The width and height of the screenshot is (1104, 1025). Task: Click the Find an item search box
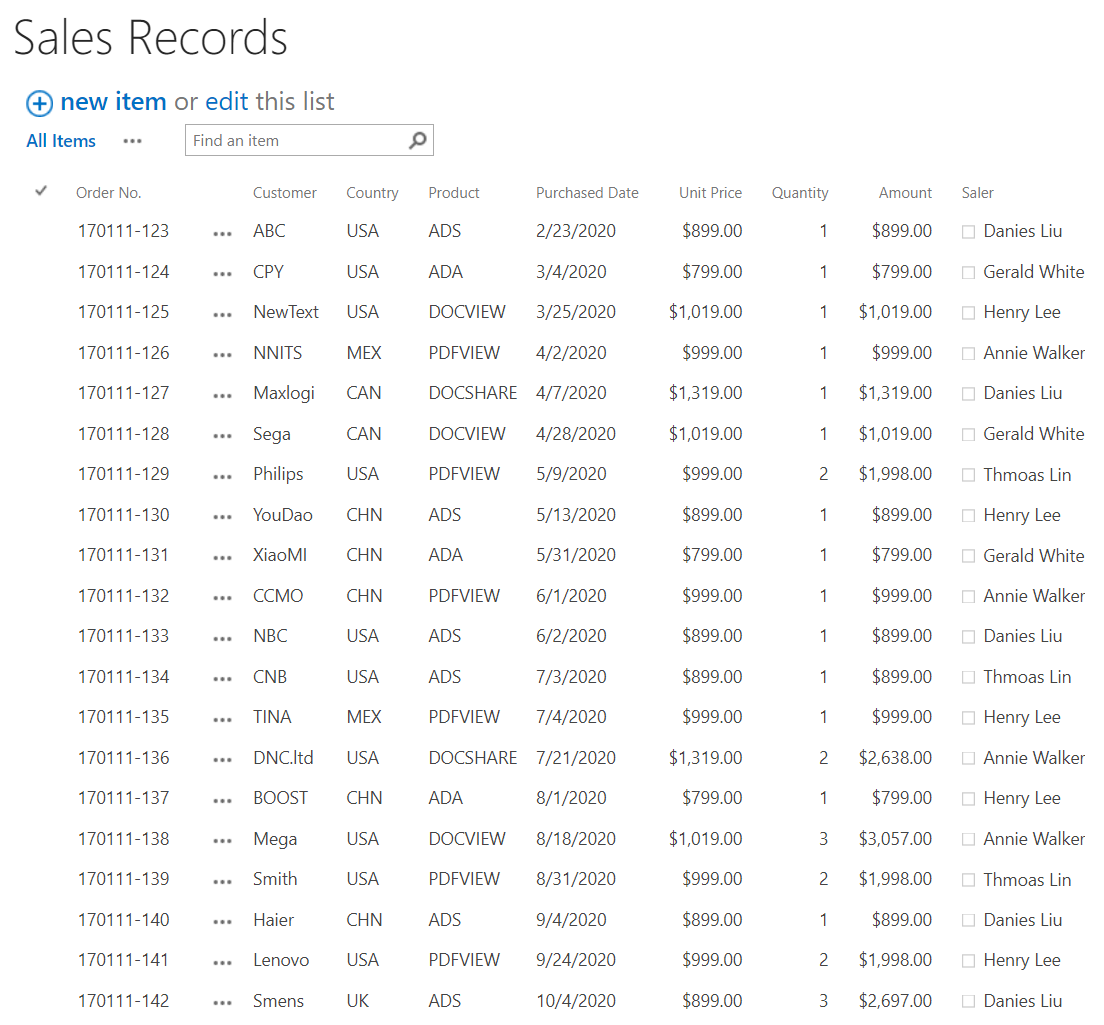[x=296, y=141]
